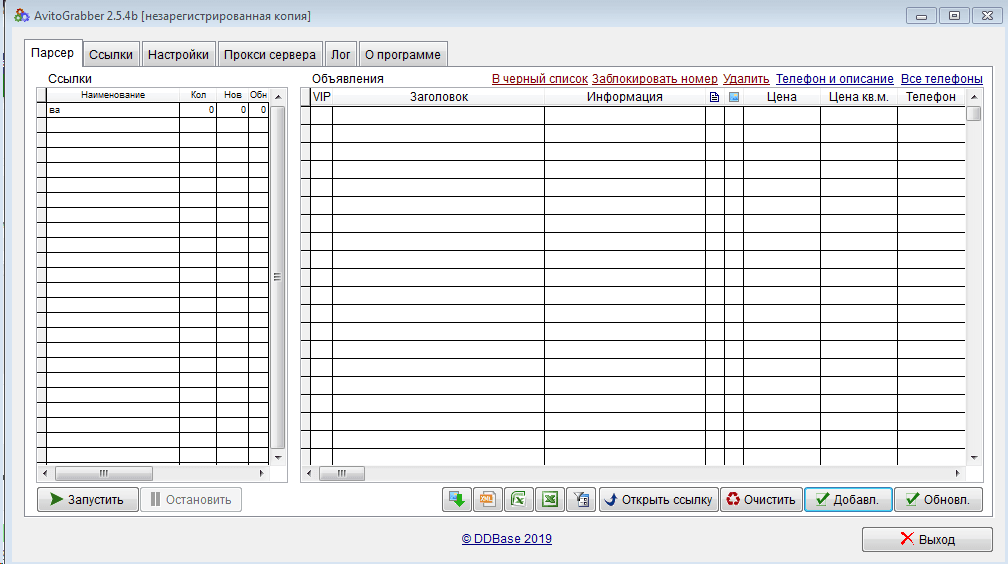Image resolution: width=1008 pixels, height=564 pixels.
Task: Click the XML export icon
Action: point(487,500)
